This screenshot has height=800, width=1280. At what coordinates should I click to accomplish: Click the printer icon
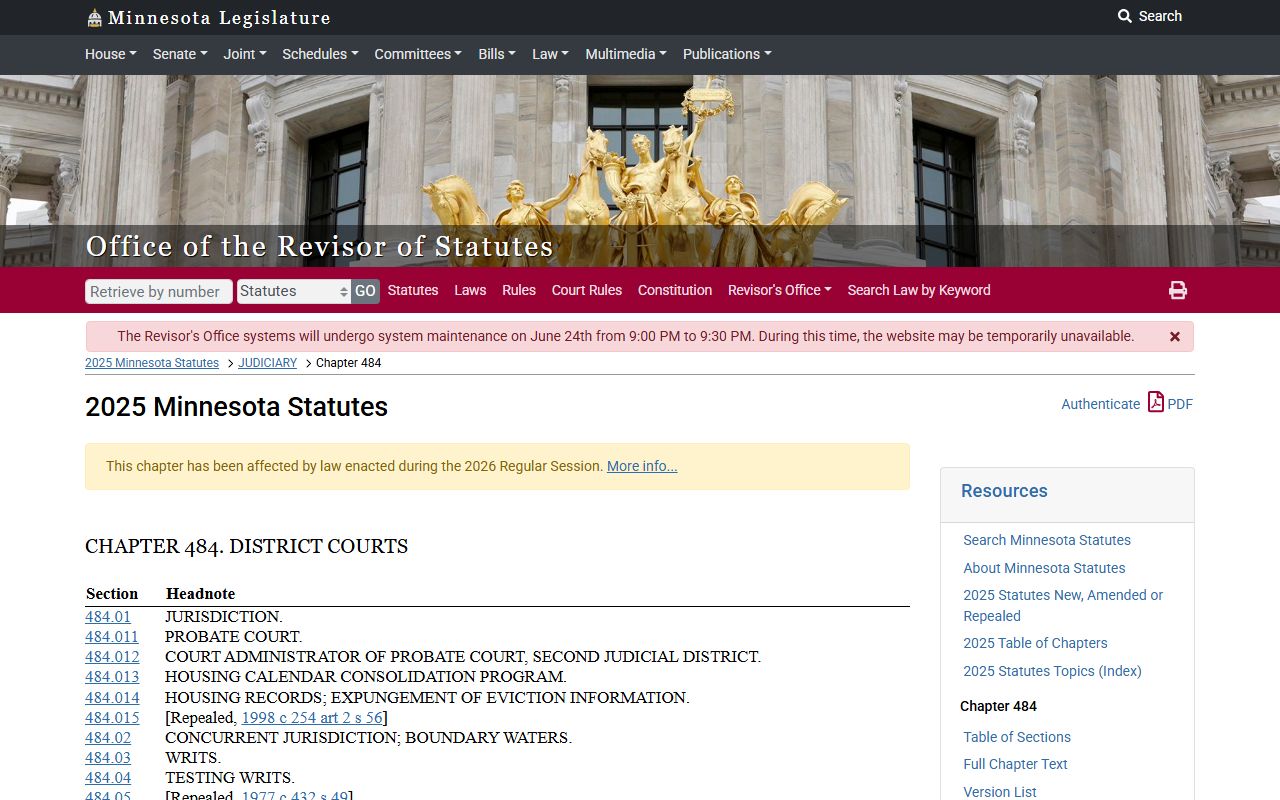(1178, 290)
